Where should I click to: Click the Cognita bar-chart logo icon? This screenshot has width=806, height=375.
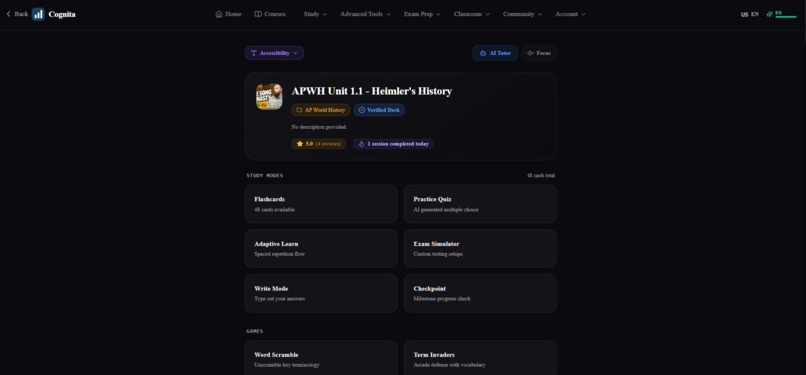38,14
